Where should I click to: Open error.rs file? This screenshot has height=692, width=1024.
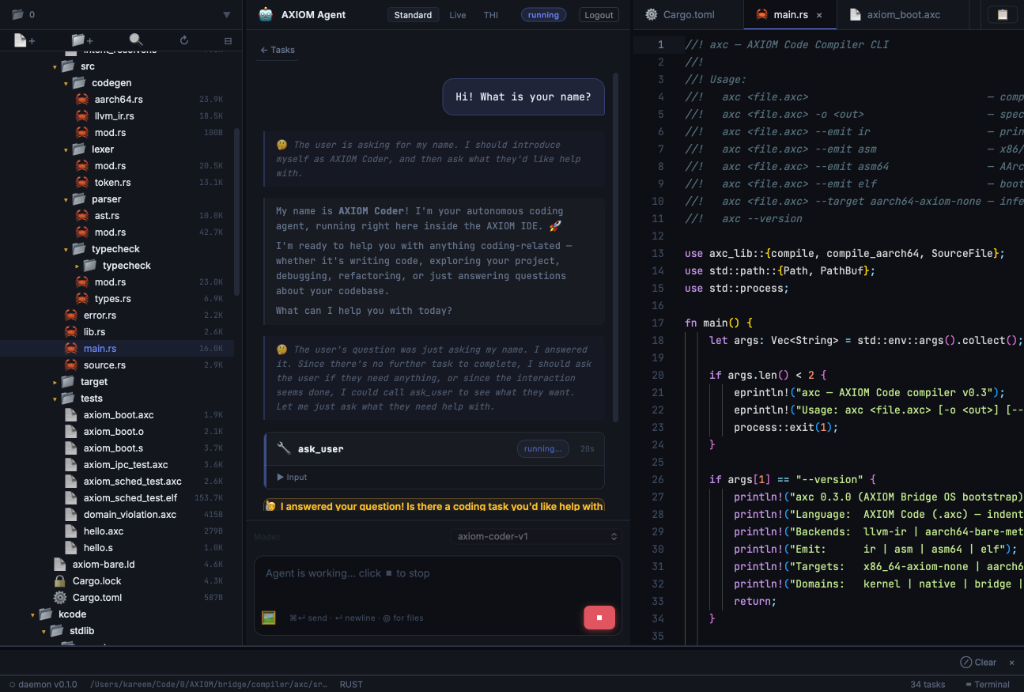click(99, 315)
